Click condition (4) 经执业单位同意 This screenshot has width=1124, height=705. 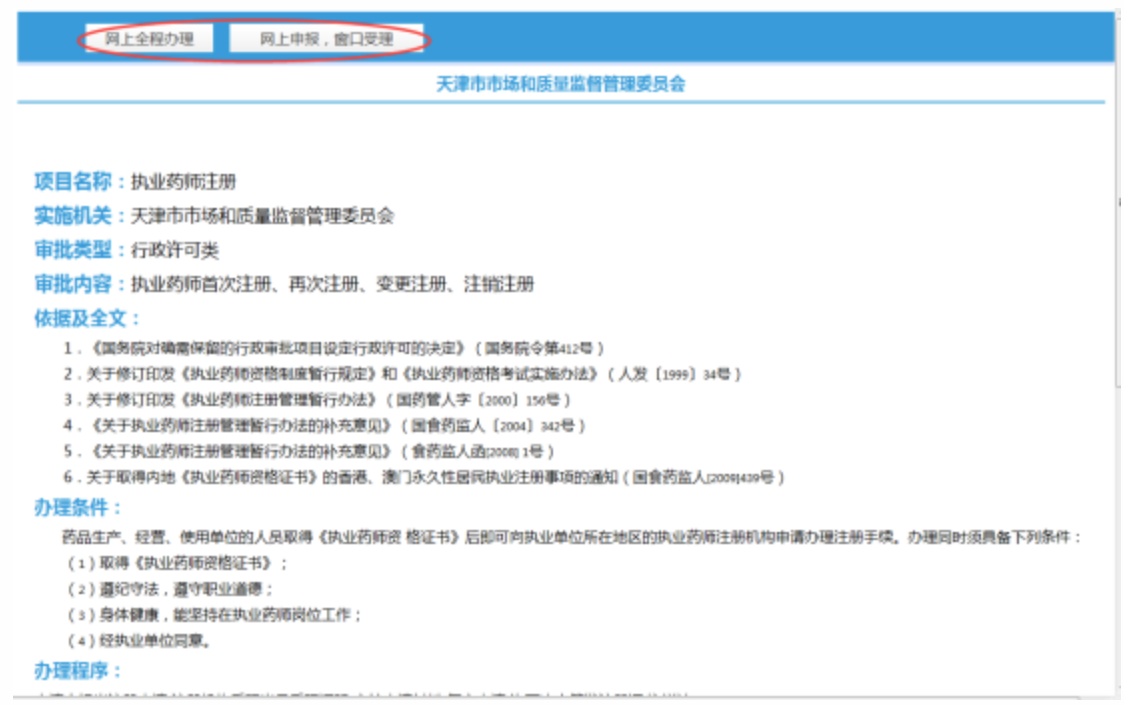click(x=139, y=641)
